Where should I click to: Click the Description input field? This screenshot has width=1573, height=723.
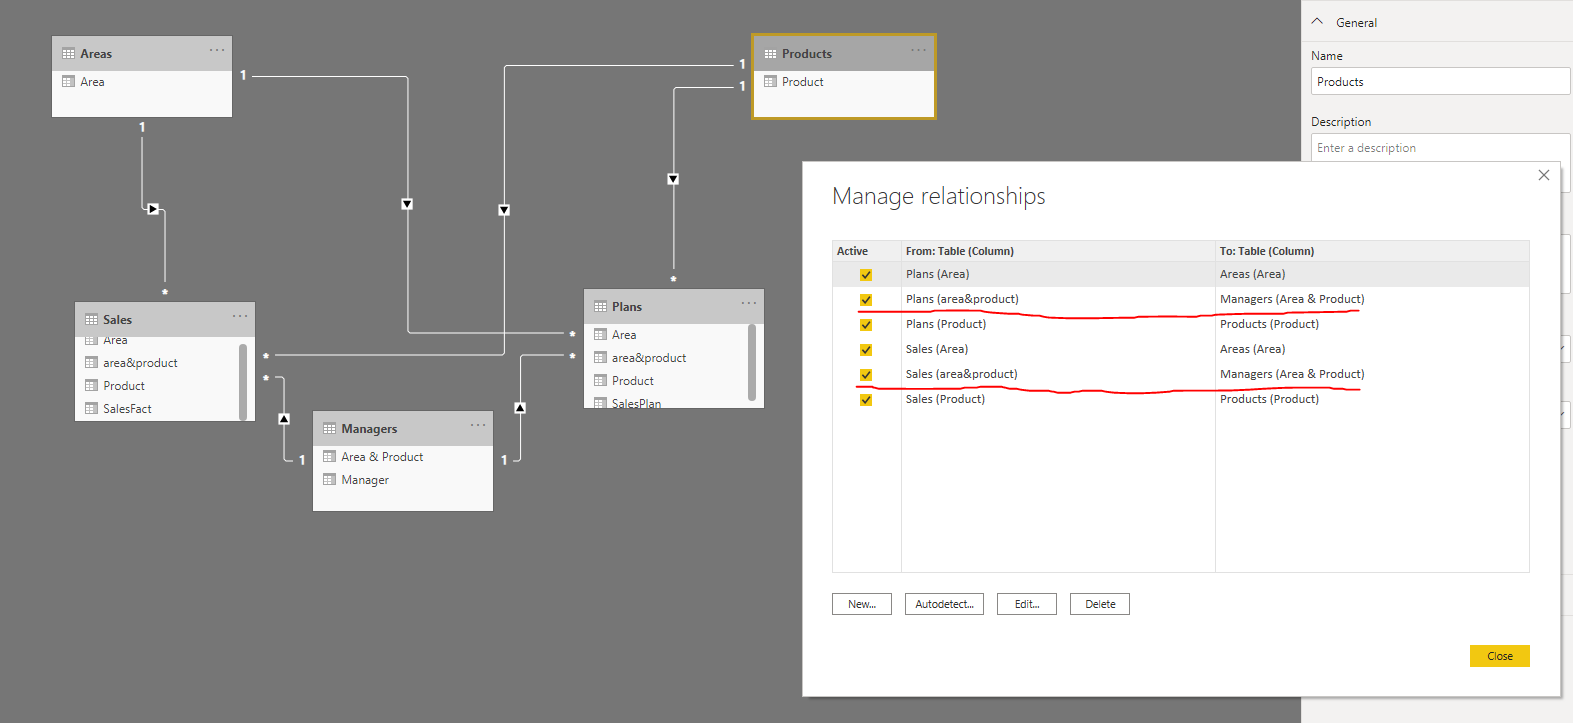pos(1440,148)
